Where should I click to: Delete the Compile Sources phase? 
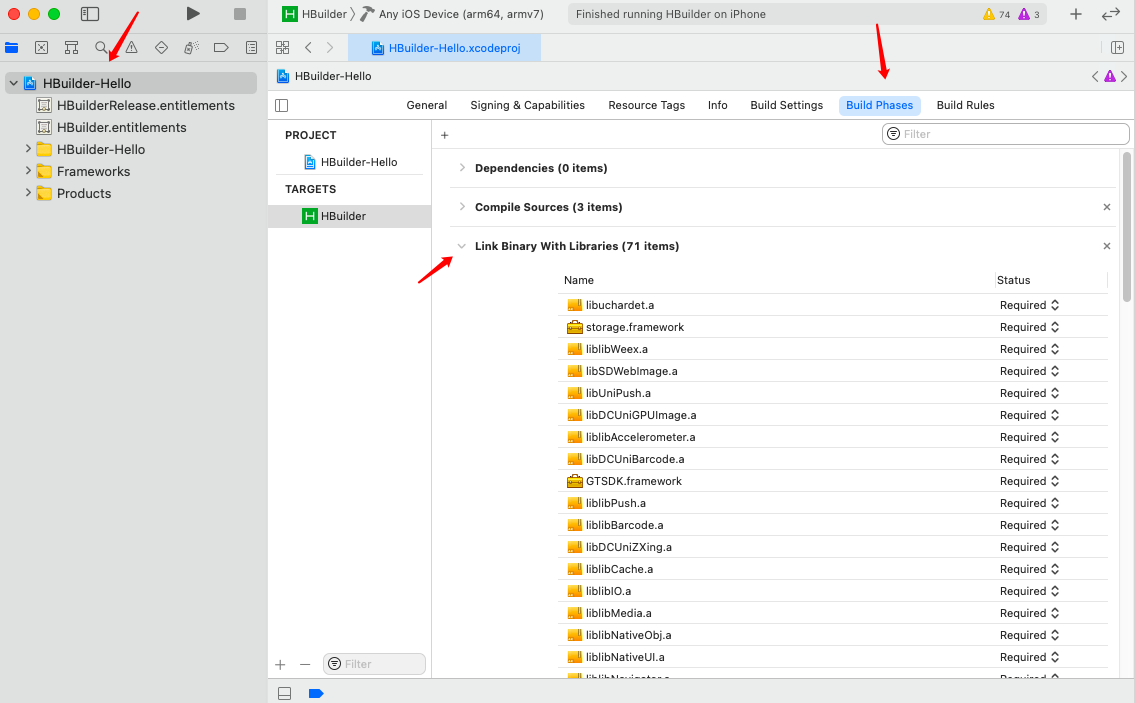[1107, 207]
